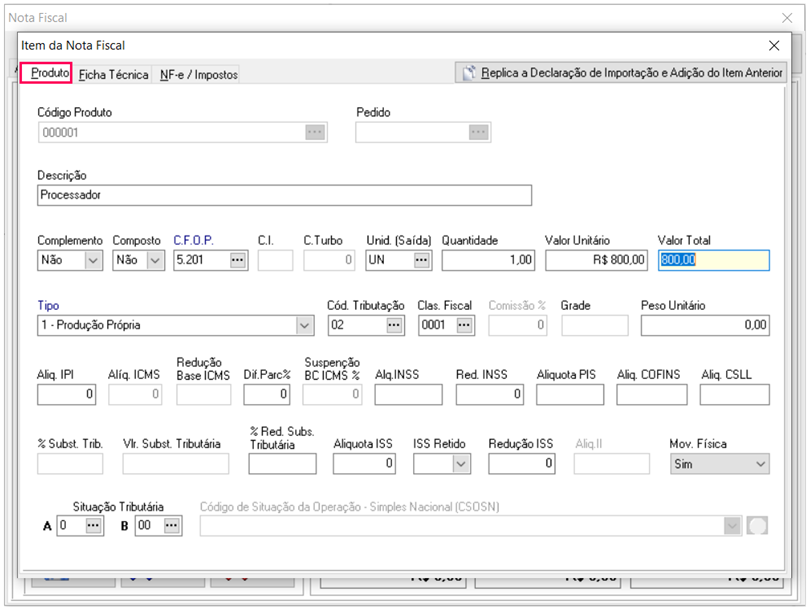
Task: Open the Cód. Tributação lookup ellipsis button
Action: click(x=394, y=325)
